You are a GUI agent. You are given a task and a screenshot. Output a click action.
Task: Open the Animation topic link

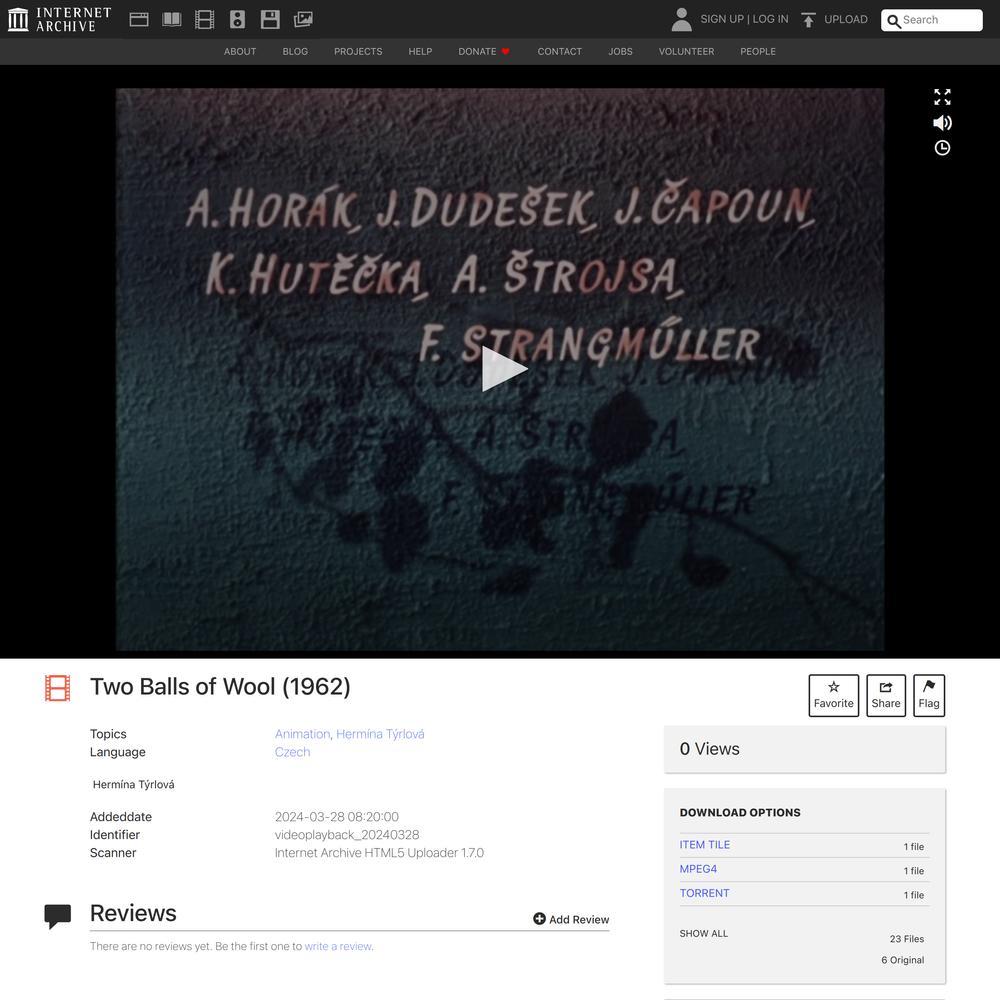(x=302, y=734)
